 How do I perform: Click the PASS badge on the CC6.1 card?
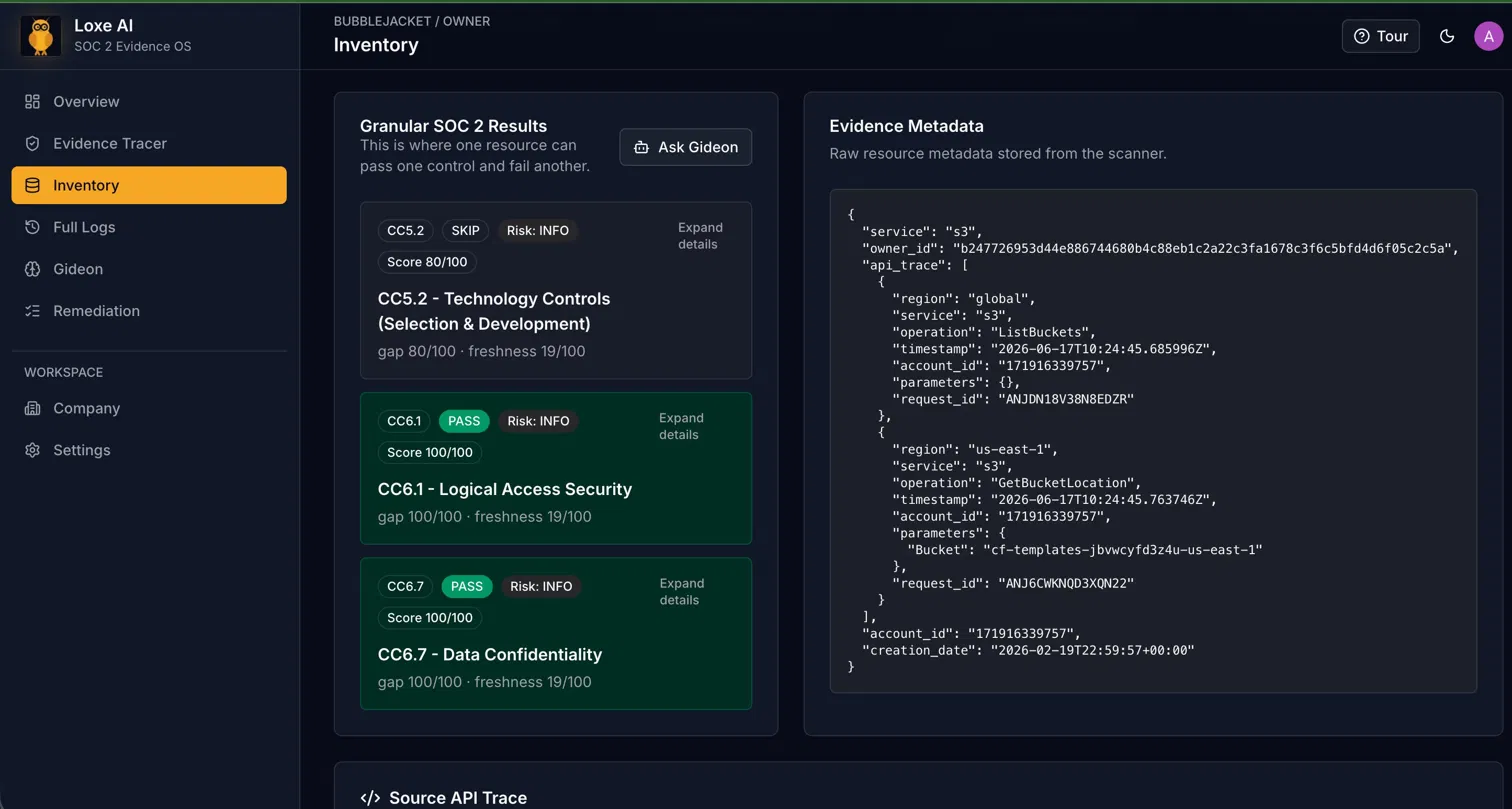pos(464,421)
